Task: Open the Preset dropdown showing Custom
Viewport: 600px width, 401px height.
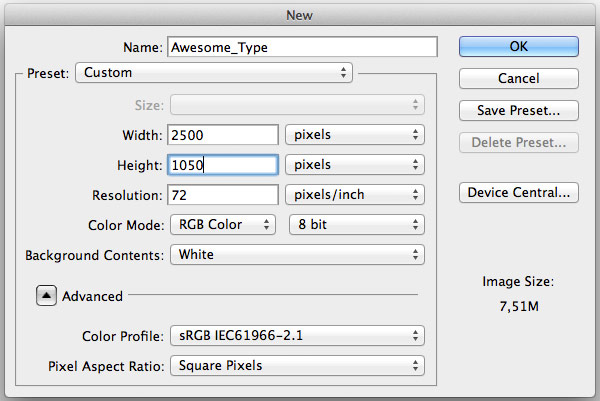Action: pos(214,73)
